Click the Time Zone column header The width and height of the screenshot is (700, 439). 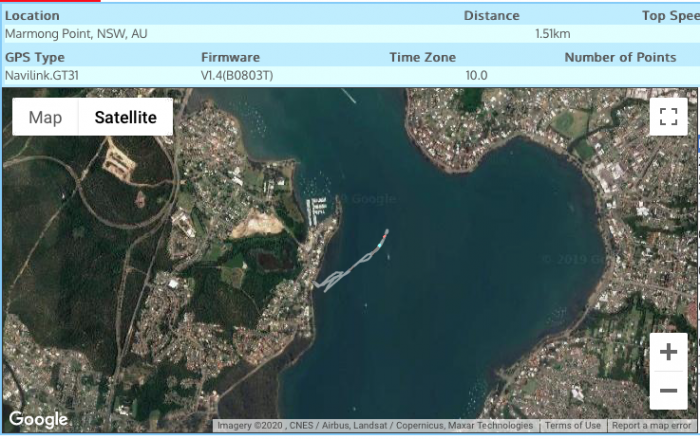pyautogui.click(x=422, y=57)
